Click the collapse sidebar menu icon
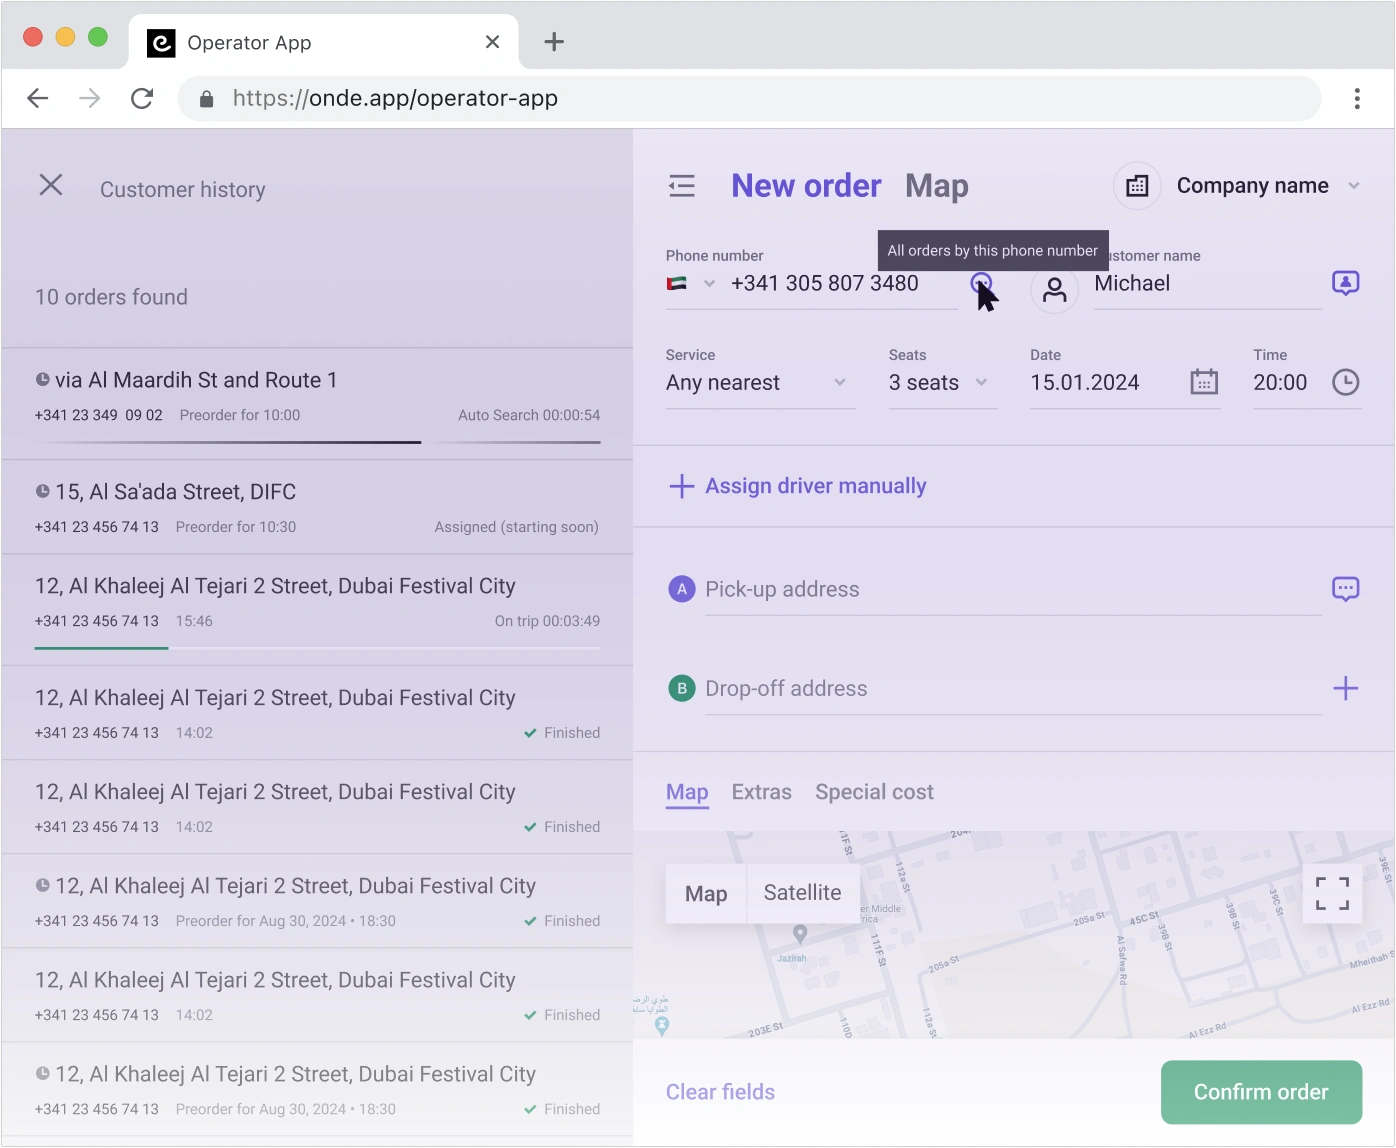Image resolution: width=1396 pixels, height=1148 pixels. tap(682, 186)
